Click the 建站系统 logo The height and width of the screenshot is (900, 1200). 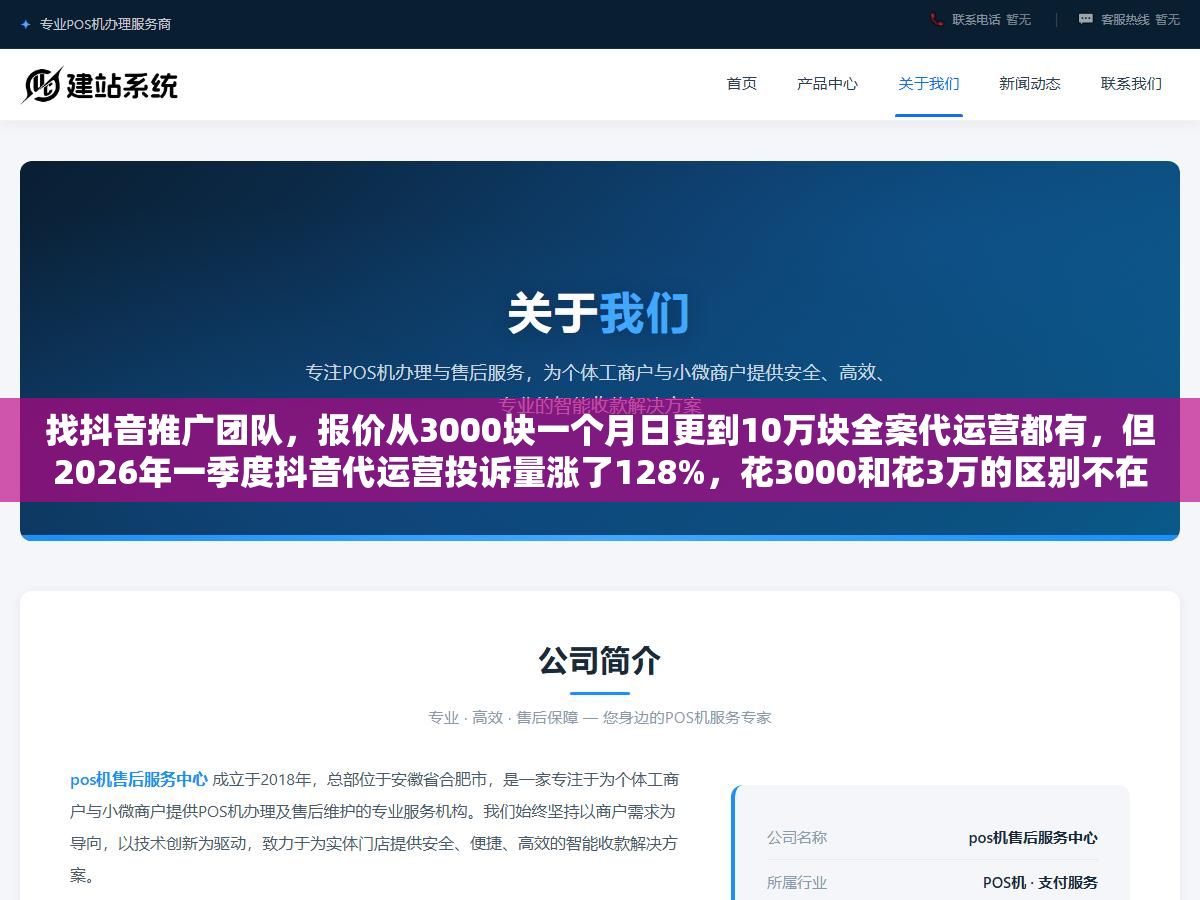click(x=100, y=85)
